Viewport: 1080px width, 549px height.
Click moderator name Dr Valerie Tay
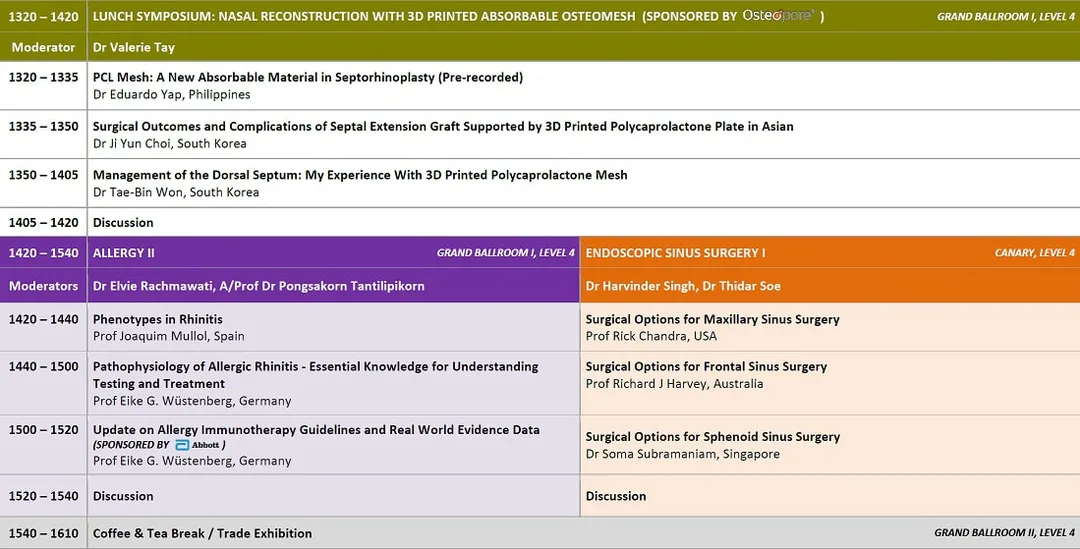[134, 48]
